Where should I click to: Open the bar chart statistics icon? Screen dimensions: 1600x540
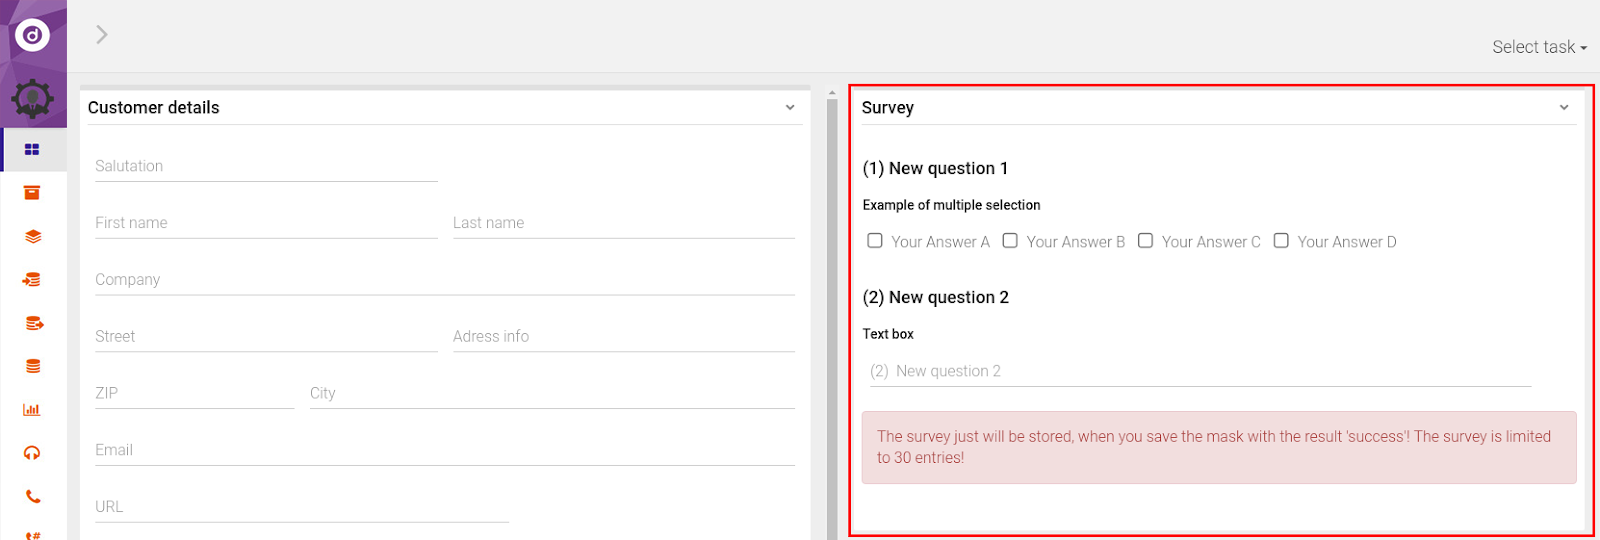click(x=32, y=410)
